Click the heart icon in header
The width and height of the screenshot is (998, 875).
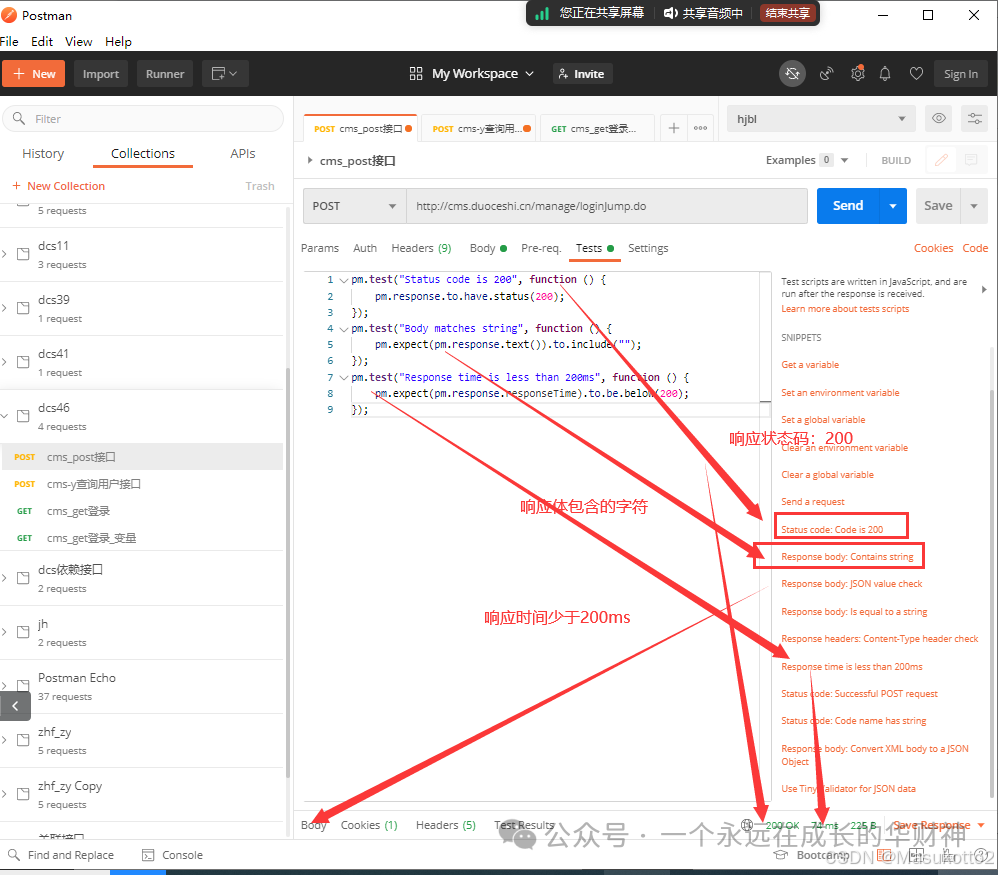pos(916,74)
